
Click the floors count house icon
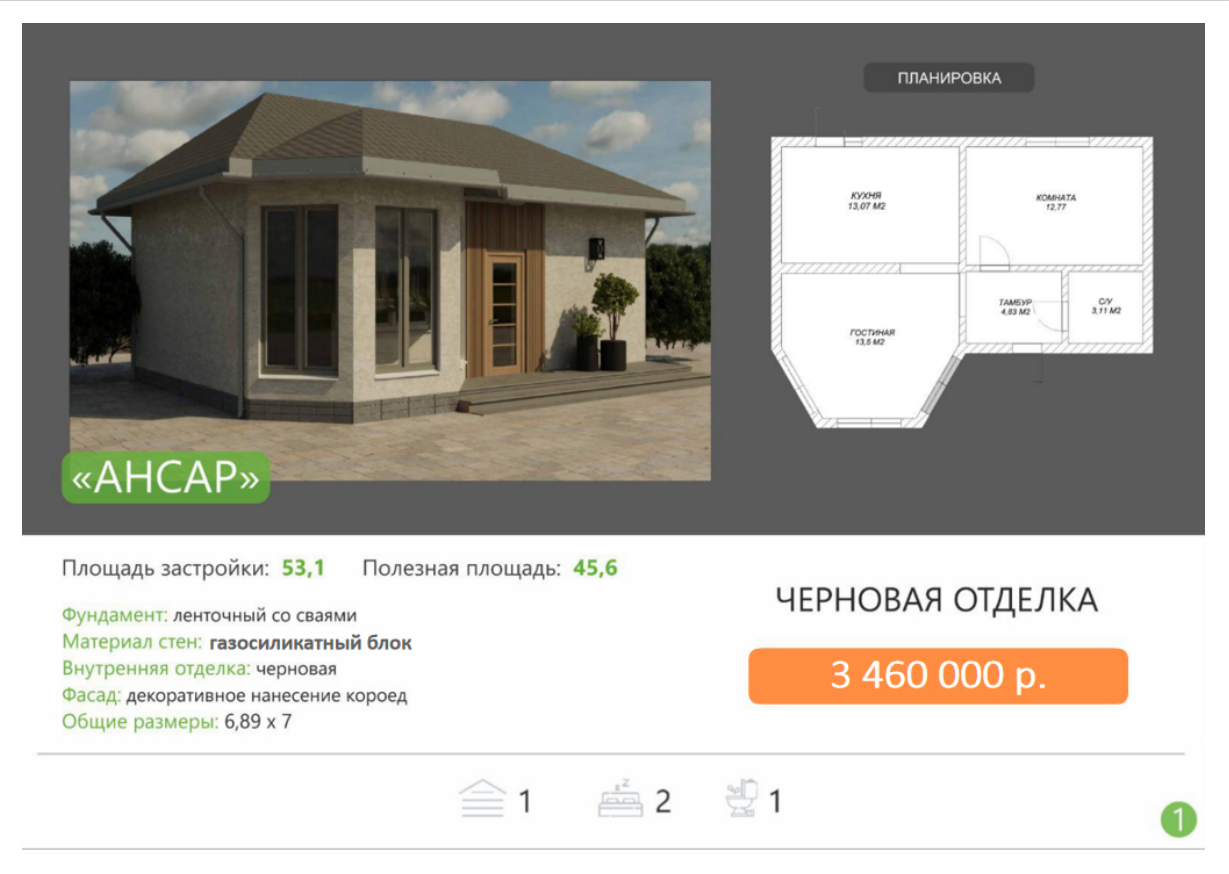[481, 800]
